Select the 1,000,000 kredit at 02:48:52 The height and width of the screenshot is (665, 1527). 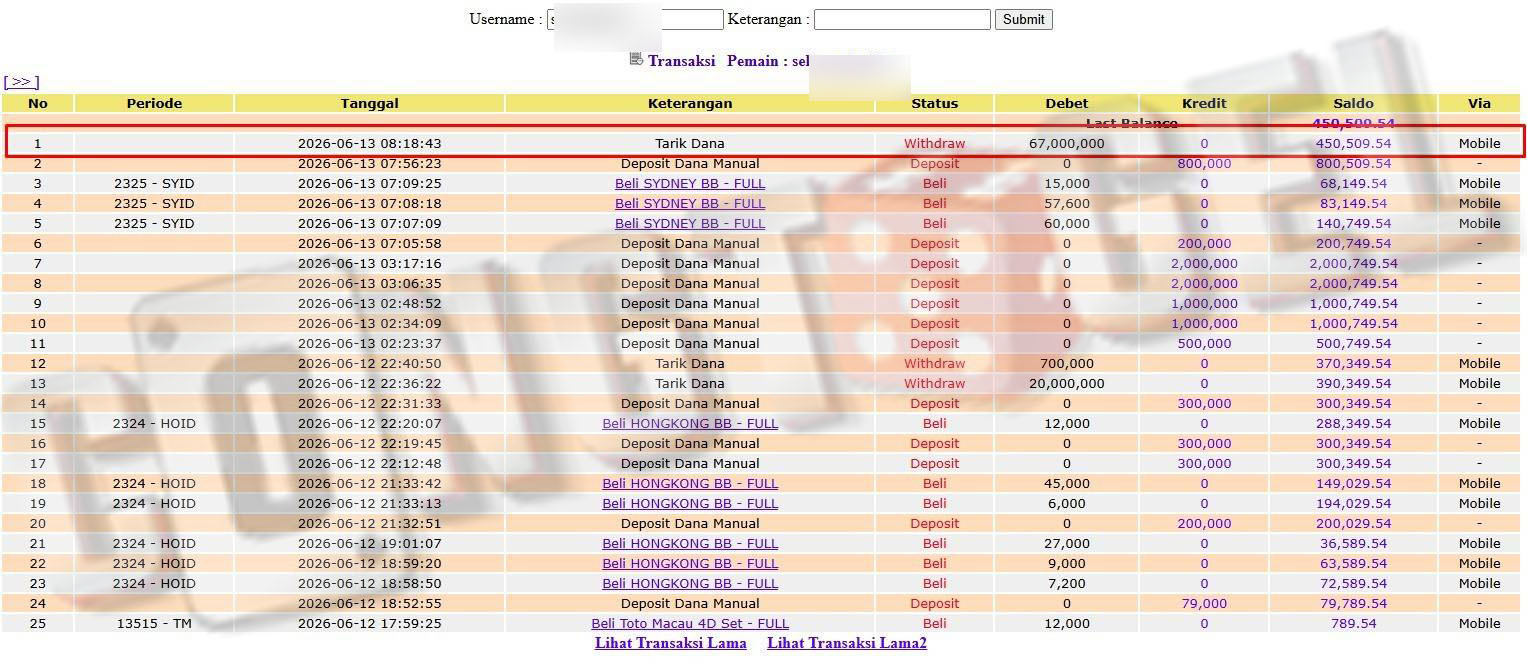pyautogui.click(x=1204, y=304)
